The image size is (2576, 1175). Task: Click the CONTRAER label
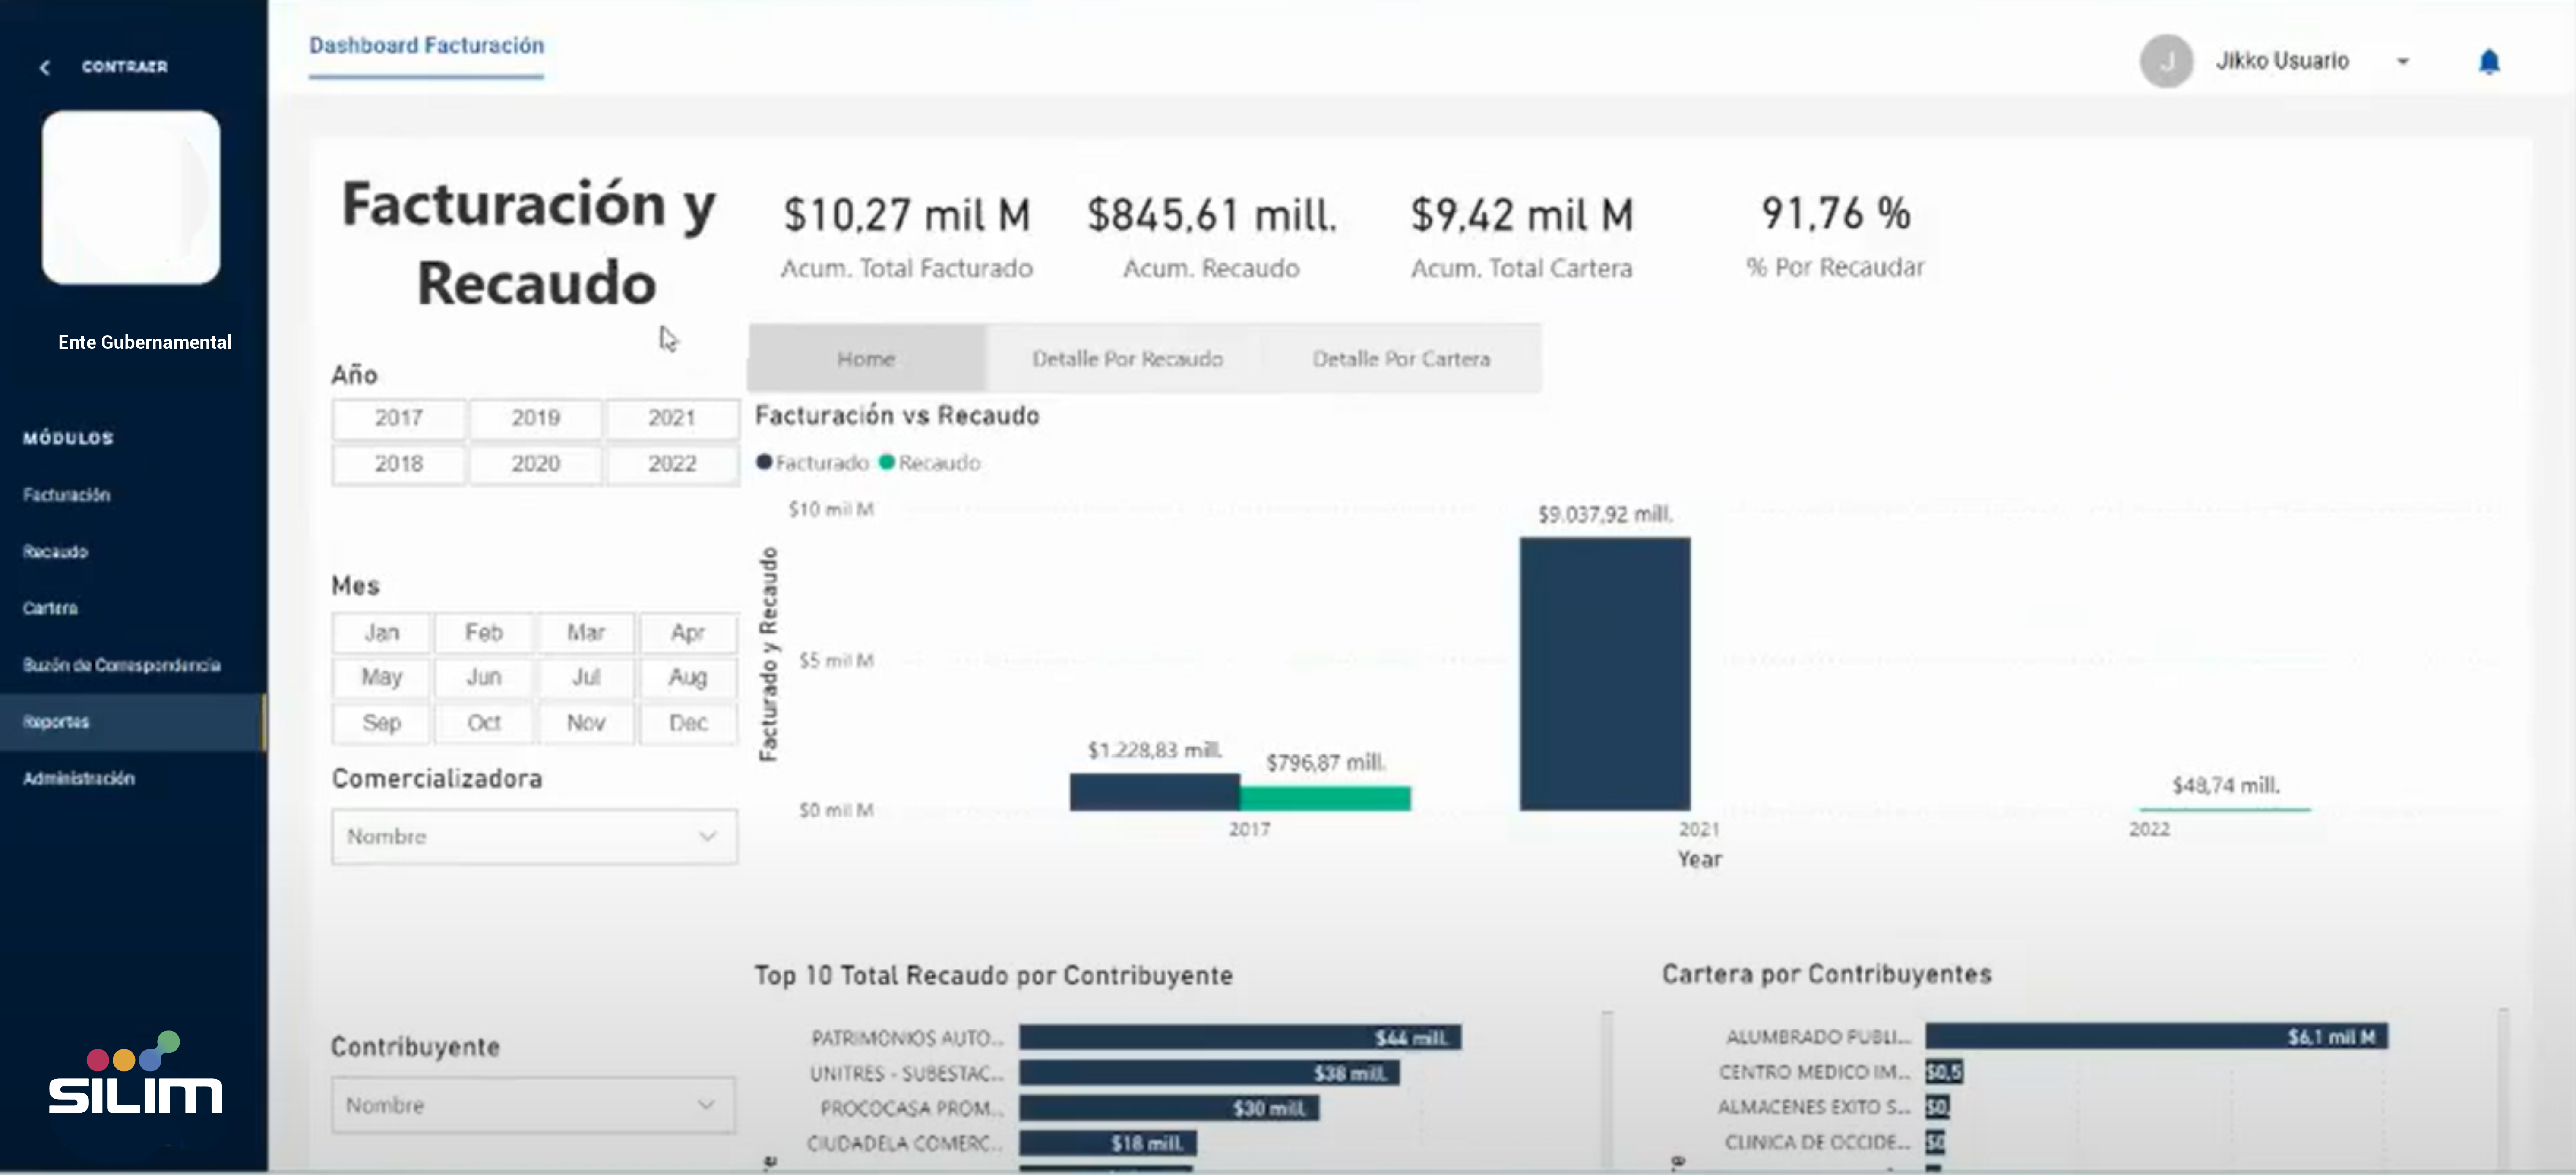click(125, 67)
